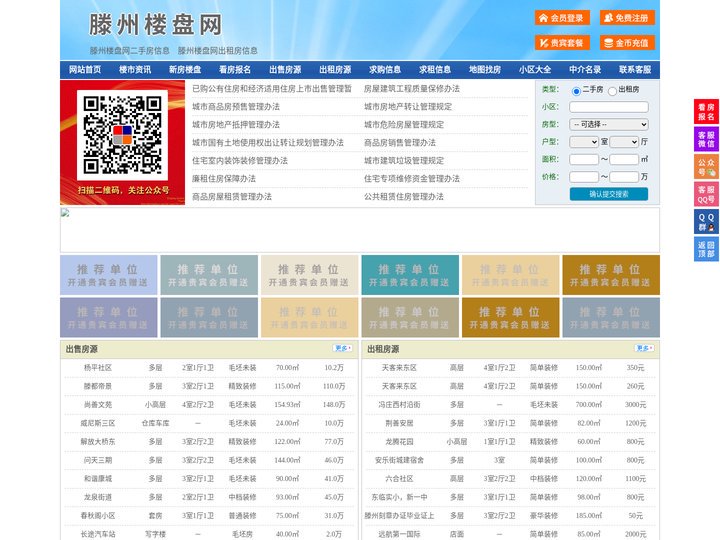This screenshot has width=720, height=540.
Task: Open the 龙腾花园 rental listing
Action: click(x=399, y=442)
